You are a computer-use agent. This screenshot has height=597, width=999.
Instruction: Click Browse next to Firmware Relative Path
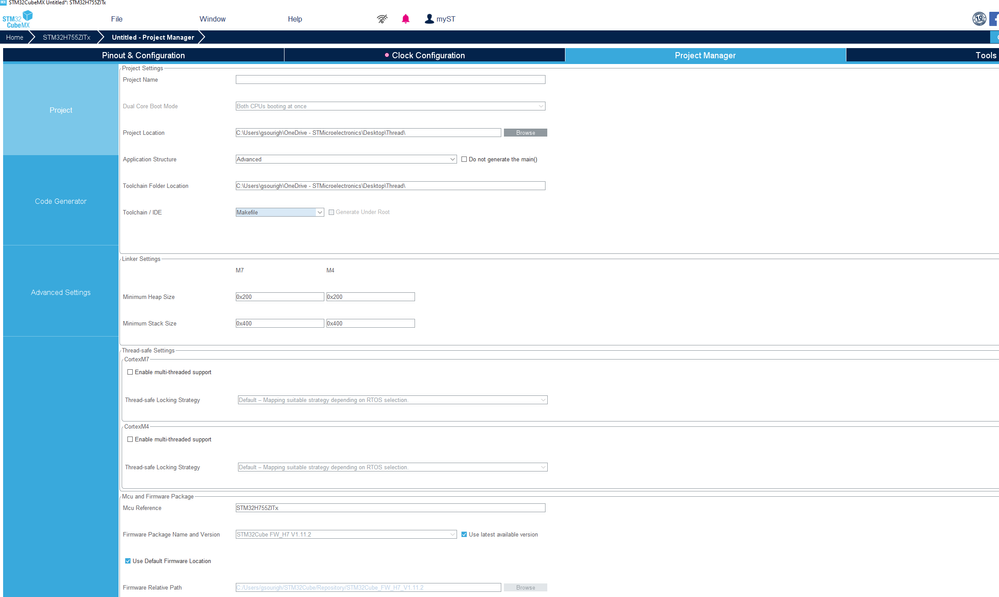click(526, 587)
